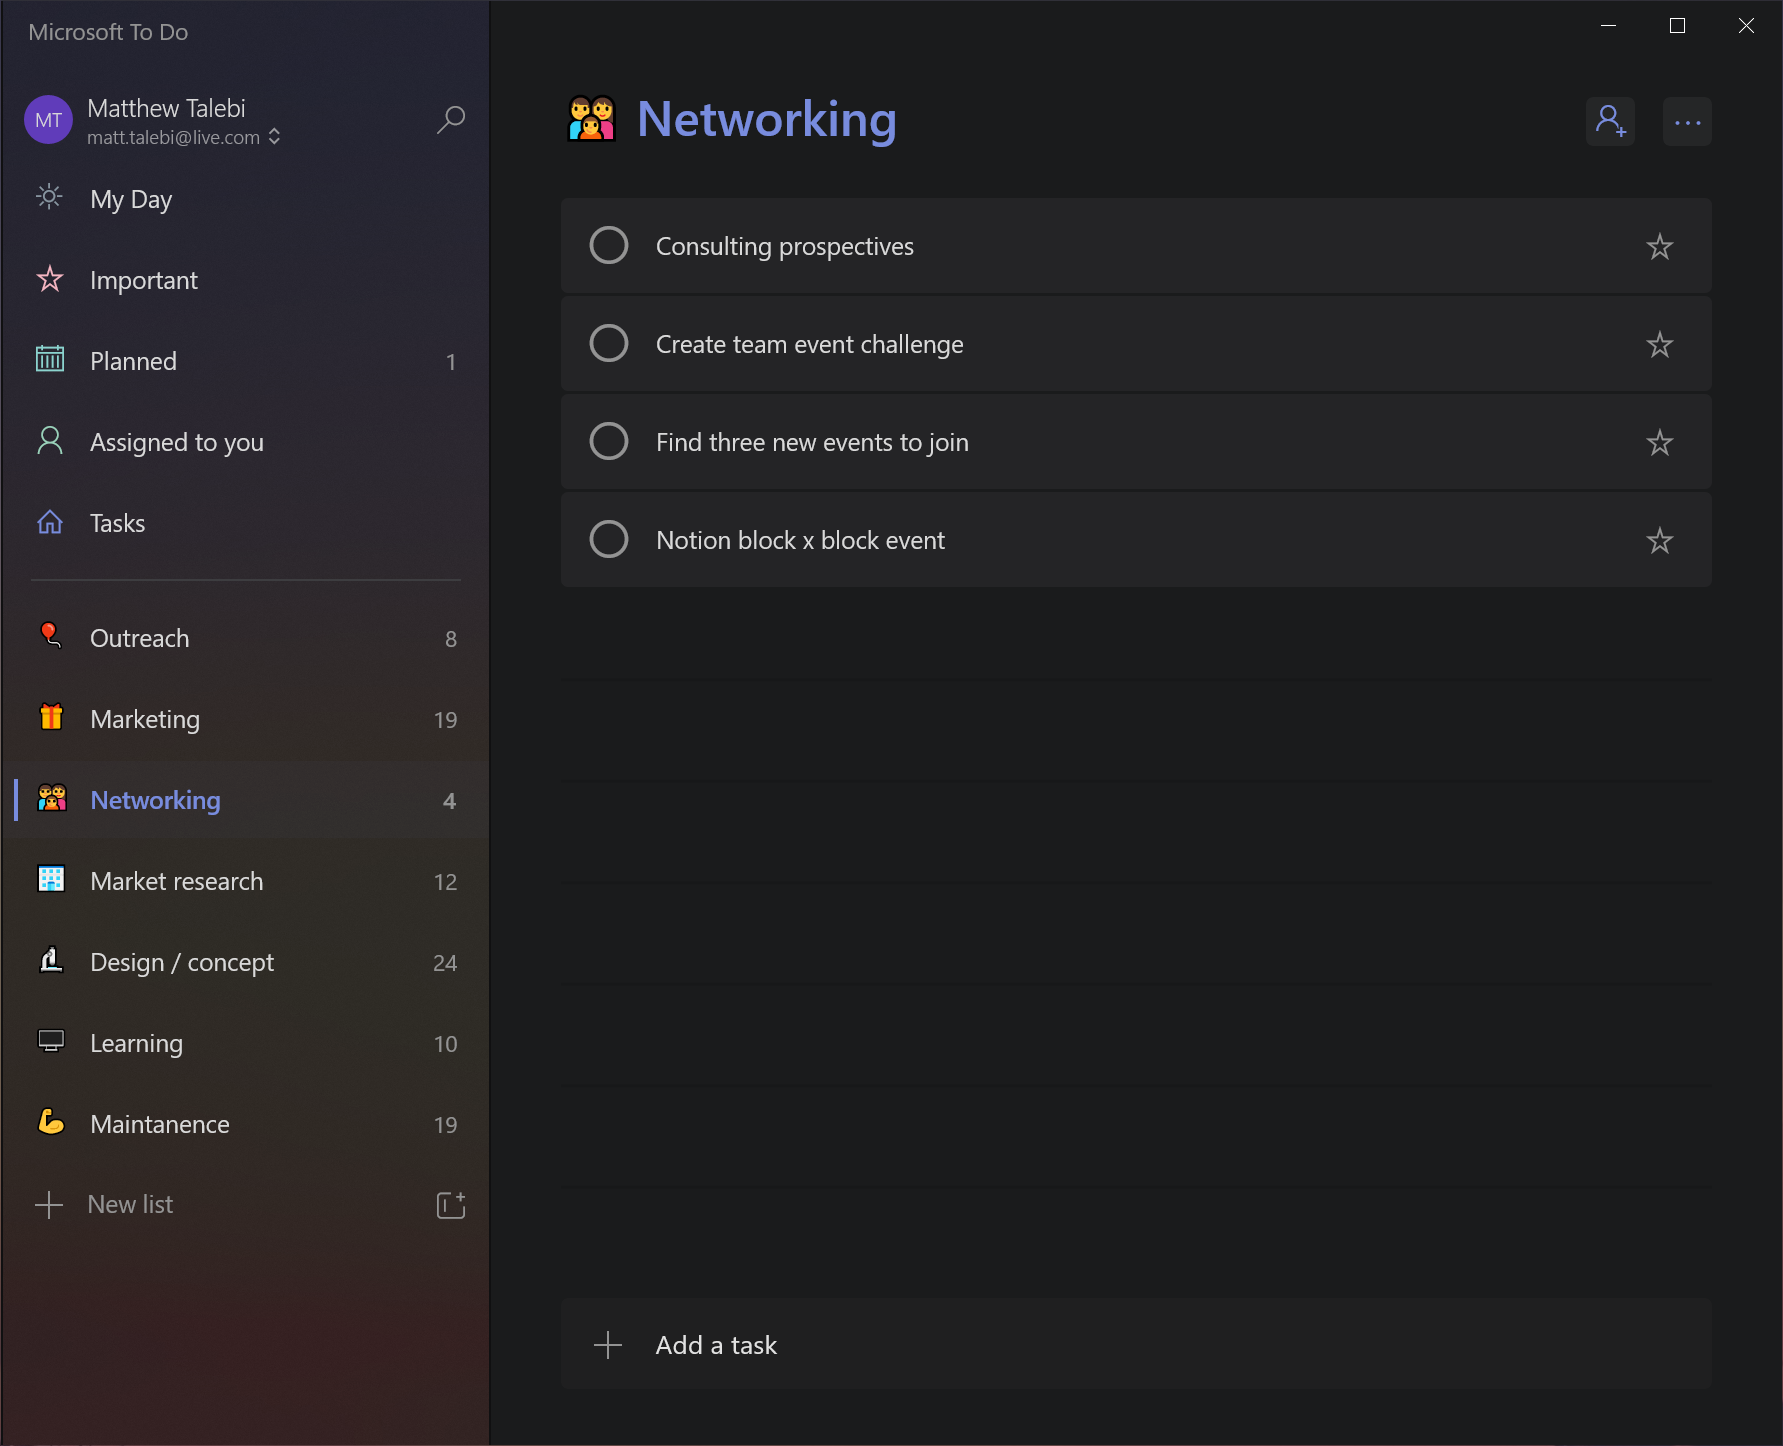Mark Consulting prospectives as complete
1783x1446 pixels.
(609, 245)
